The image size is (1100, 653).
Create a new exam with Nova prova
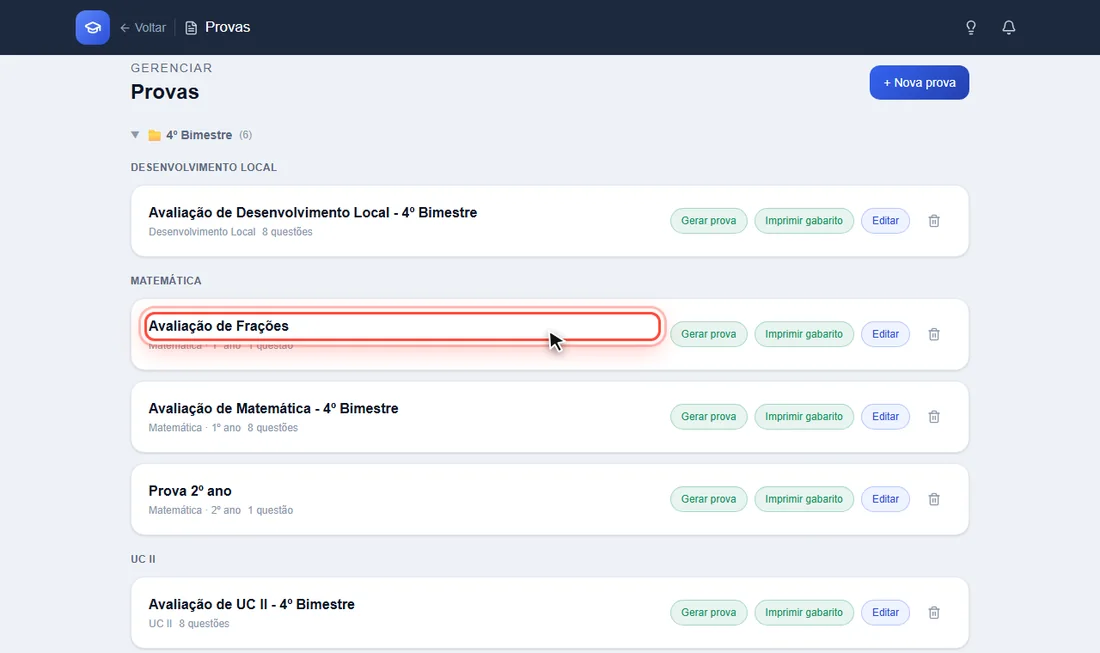(919, 83)
